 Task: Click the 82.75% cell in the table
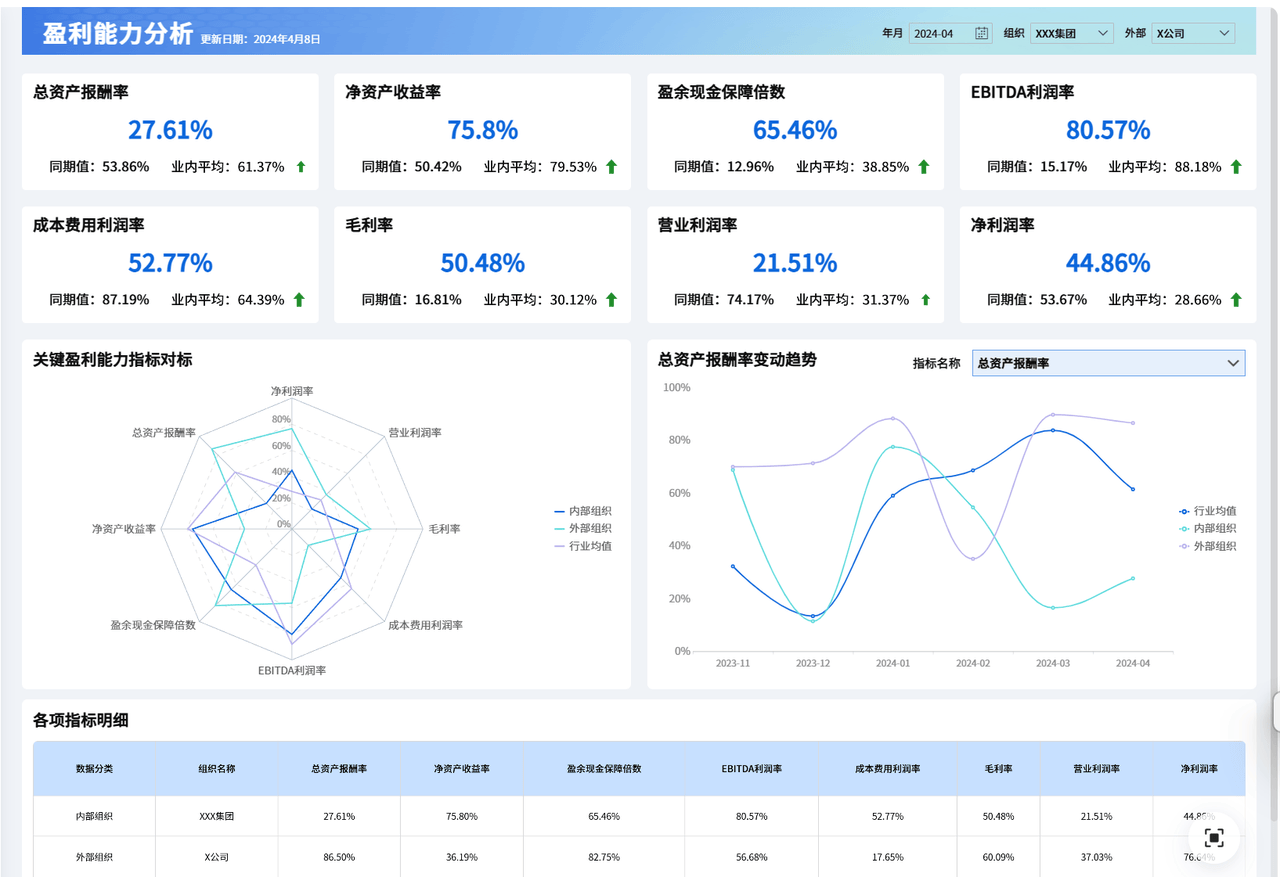coord(604,857)
